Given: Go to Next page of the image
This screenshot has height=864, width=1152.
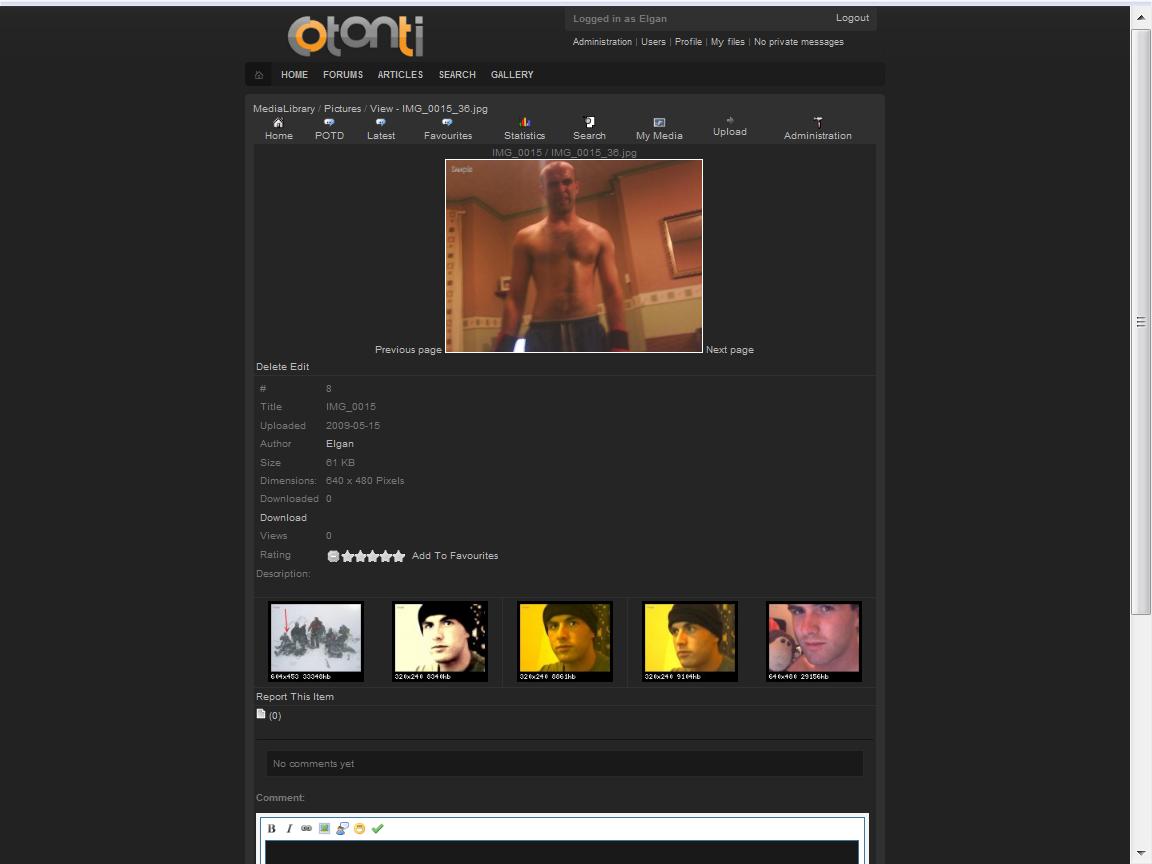Looking at the screenshot, I should 730,350.
